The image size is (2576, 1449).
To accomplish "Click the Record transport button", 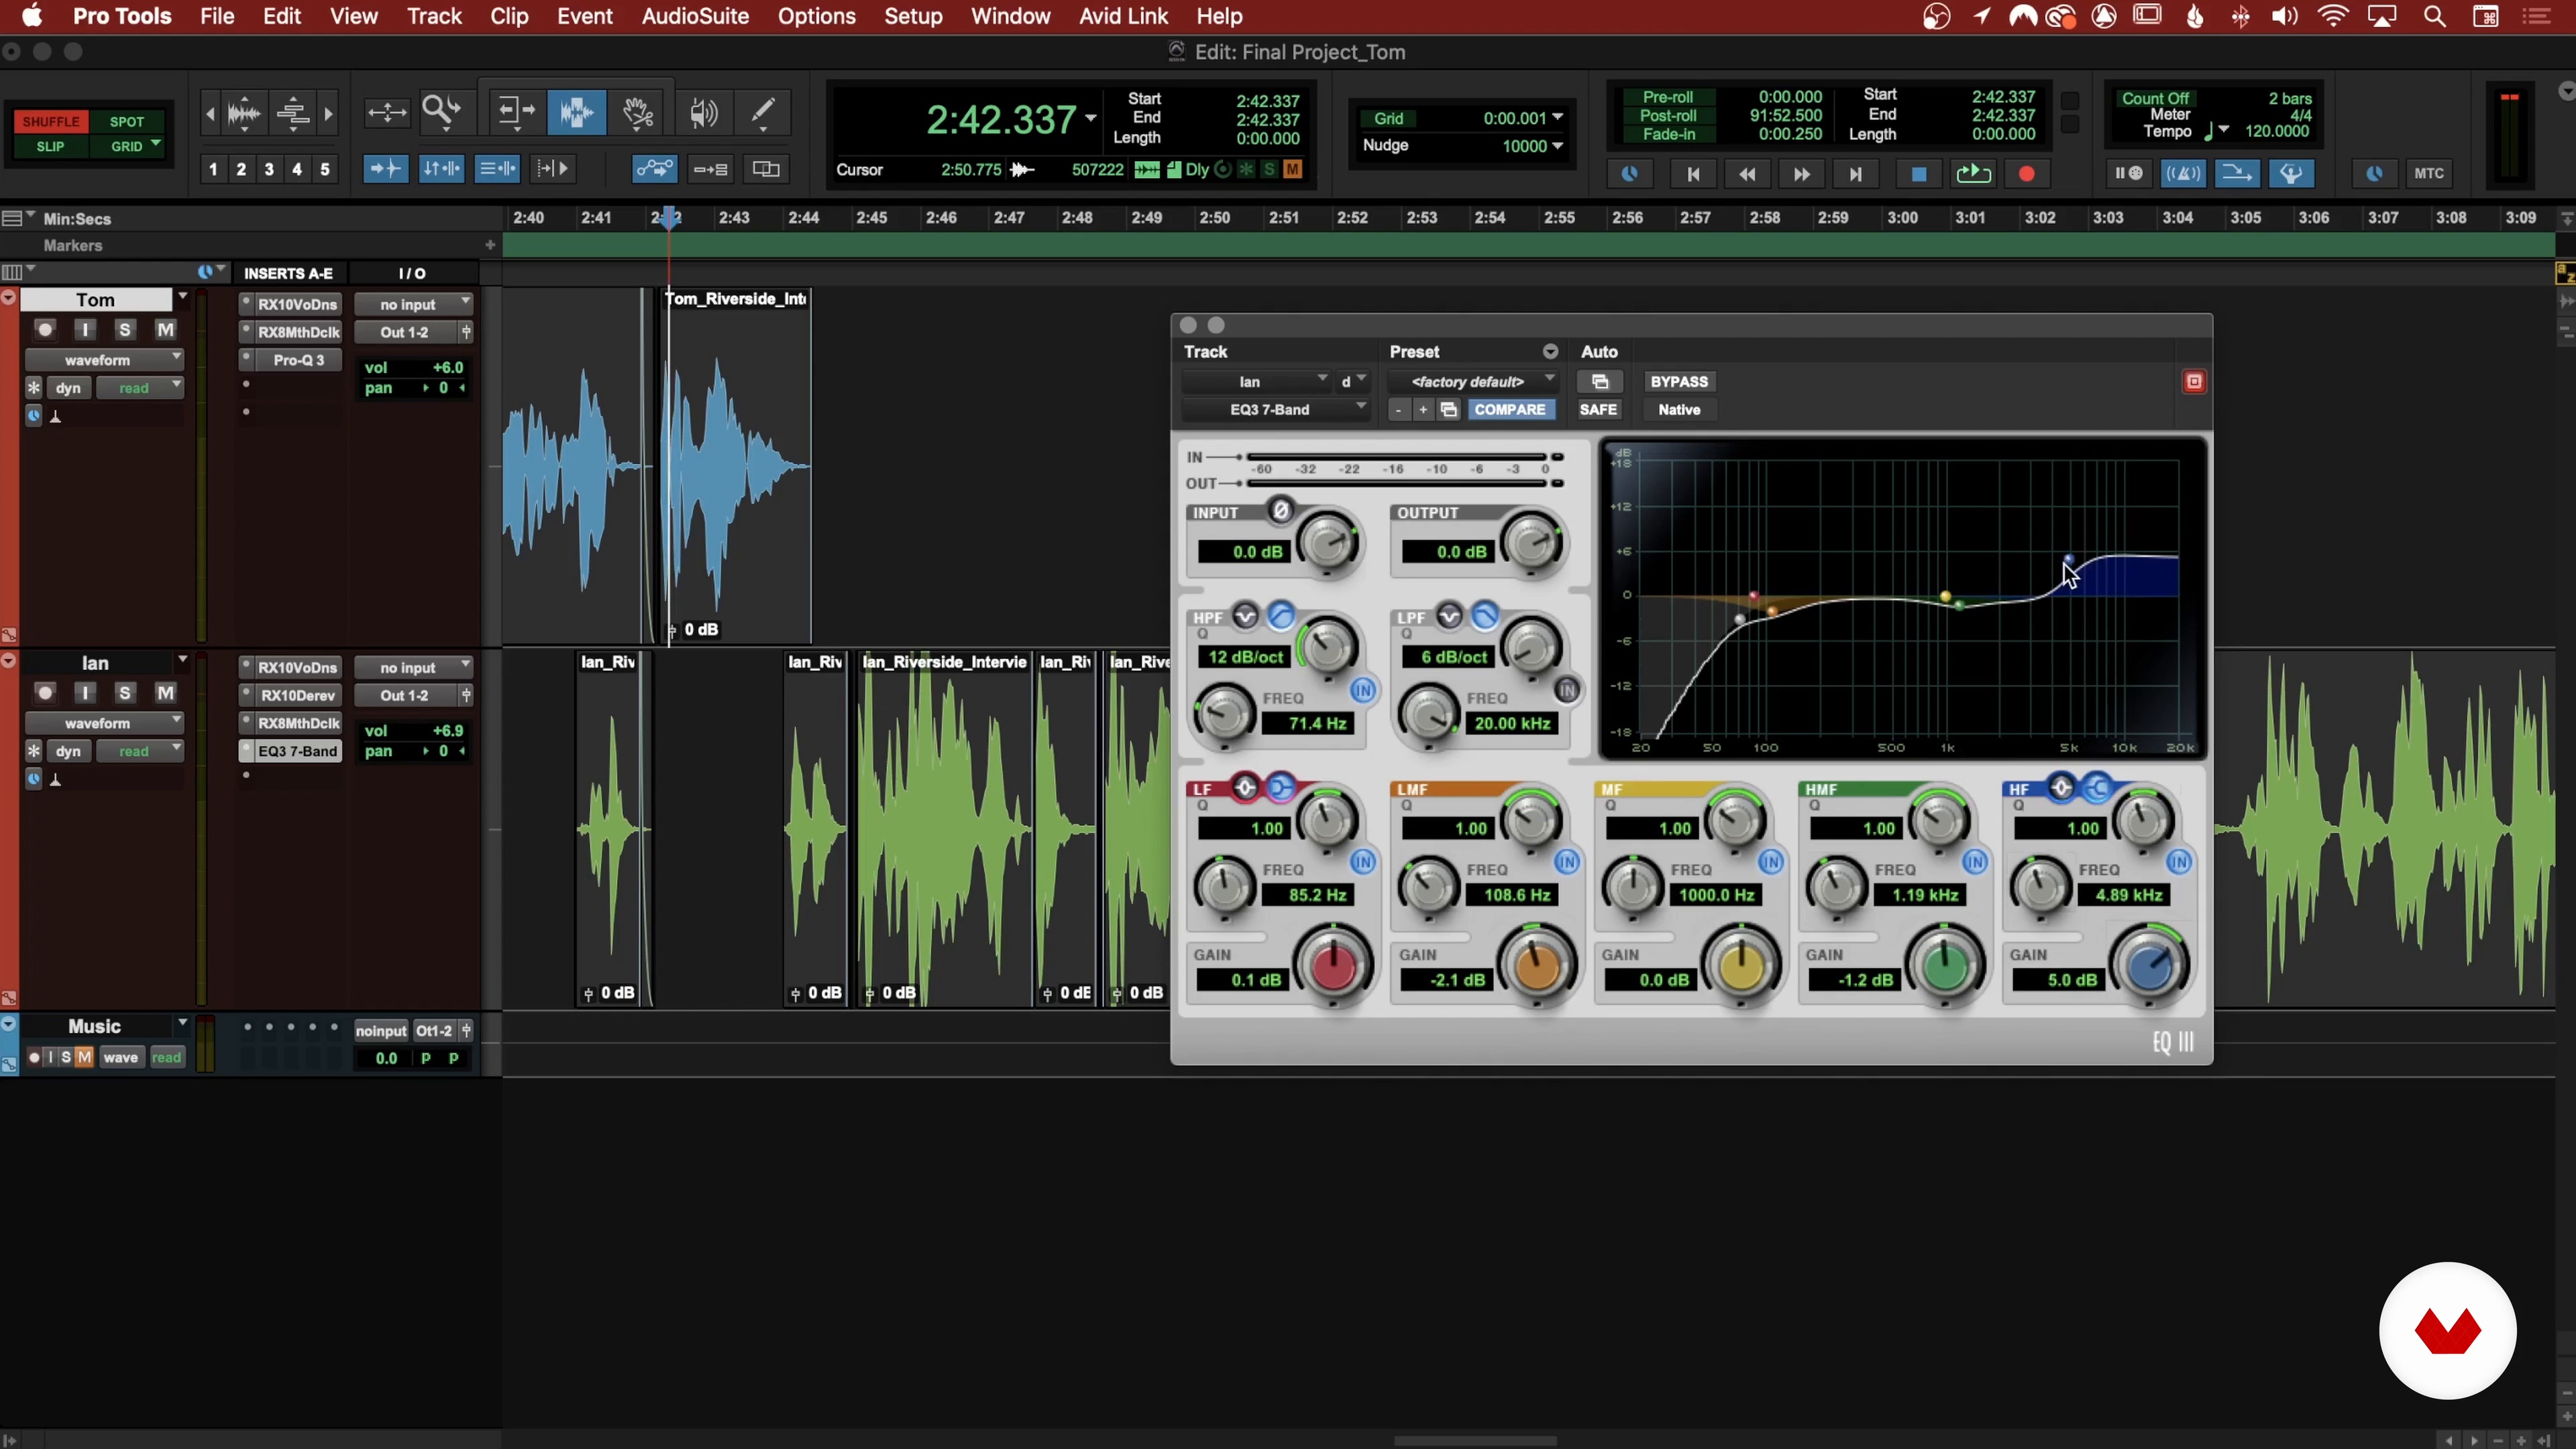I will coord(2027,174).
